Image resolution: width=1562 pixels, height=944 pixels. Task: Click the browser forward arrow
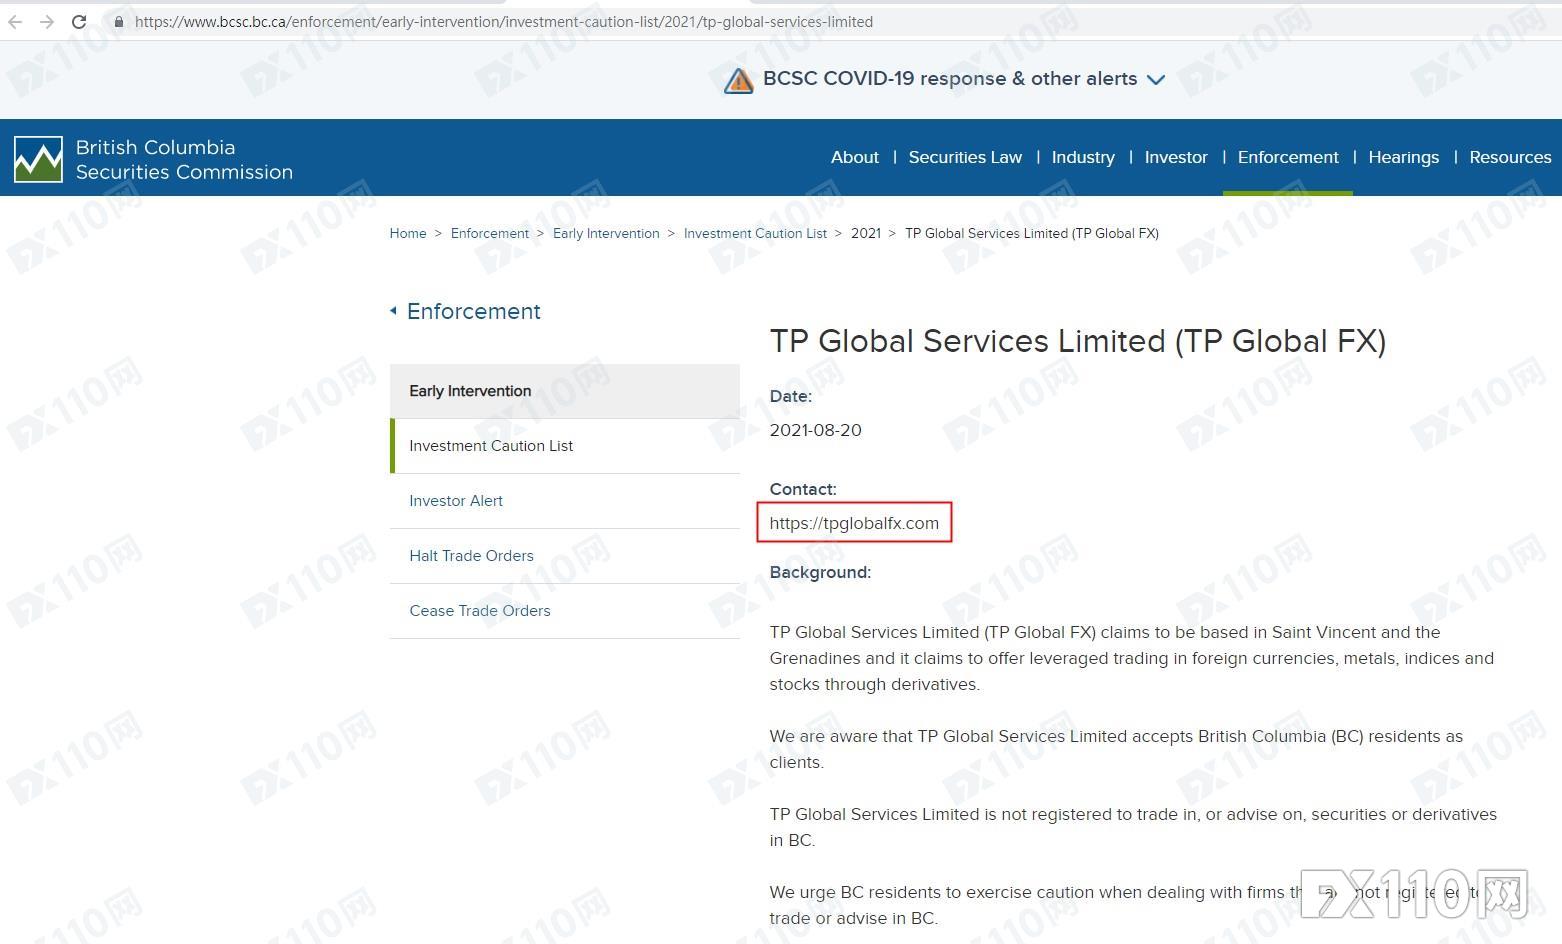click(x=46, y=21)
